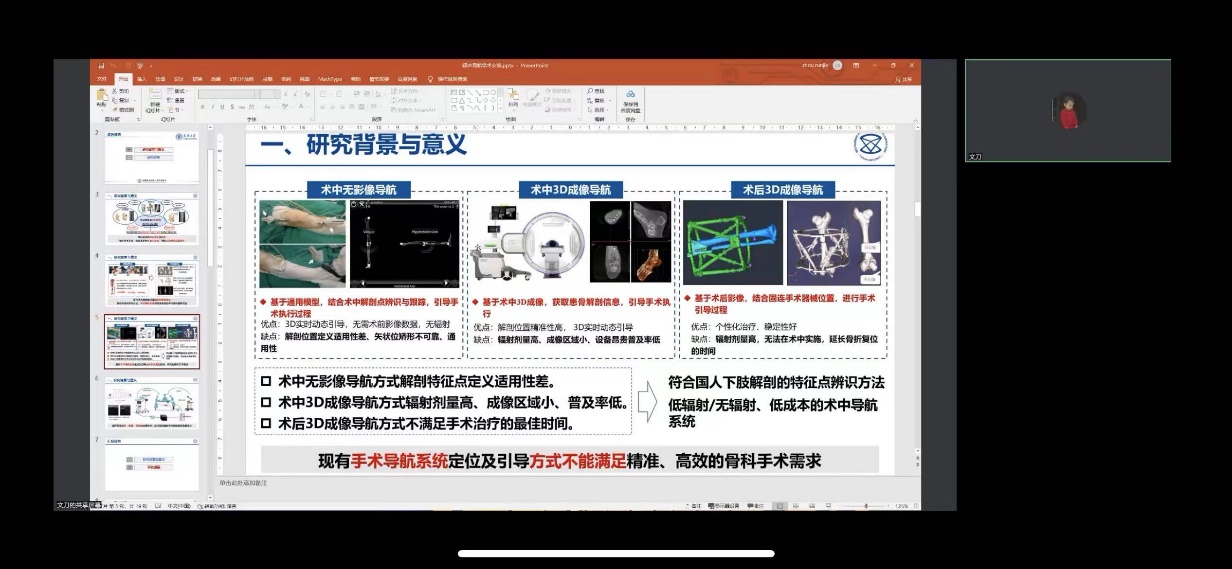This screenshot has height=569, width=1232.
Task: Click the Find magnifier icon in the editing group
Action: click(590, 91)
